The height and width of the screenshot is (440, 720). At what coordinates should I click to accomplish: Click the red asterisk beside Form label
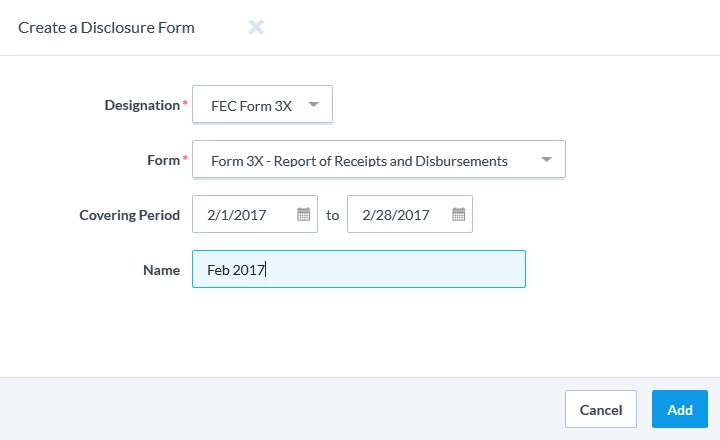[x=185, y=158]
